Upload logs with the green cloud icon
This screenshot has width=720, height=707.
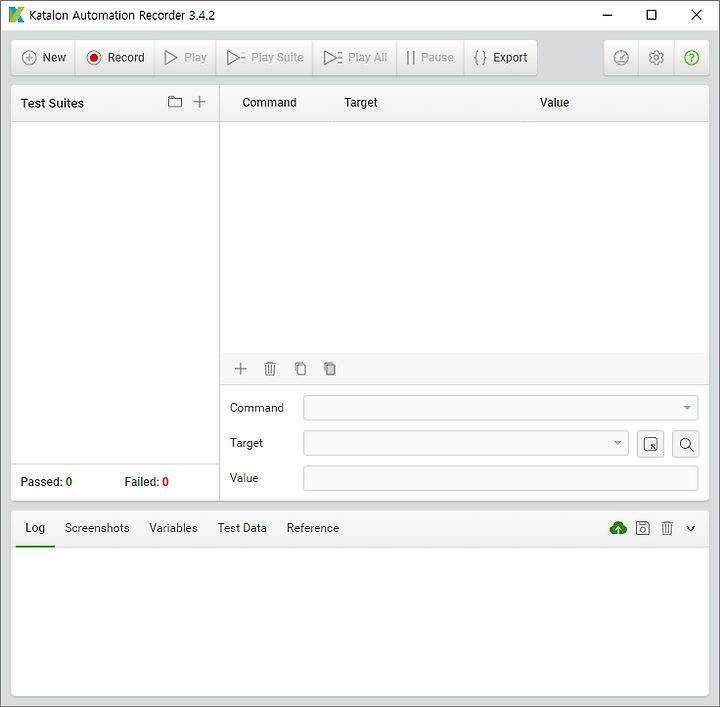618,528
